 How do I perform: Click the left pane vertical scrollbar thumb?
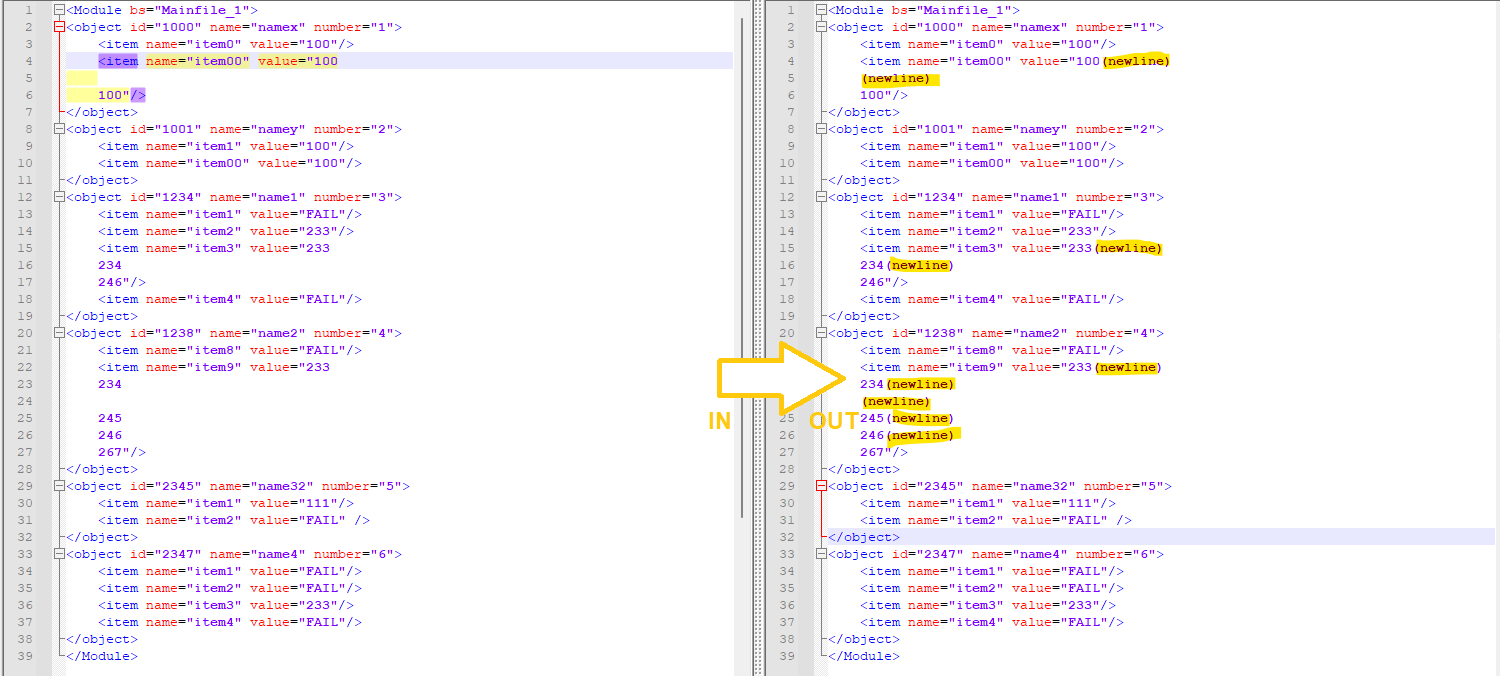point(741,266)
